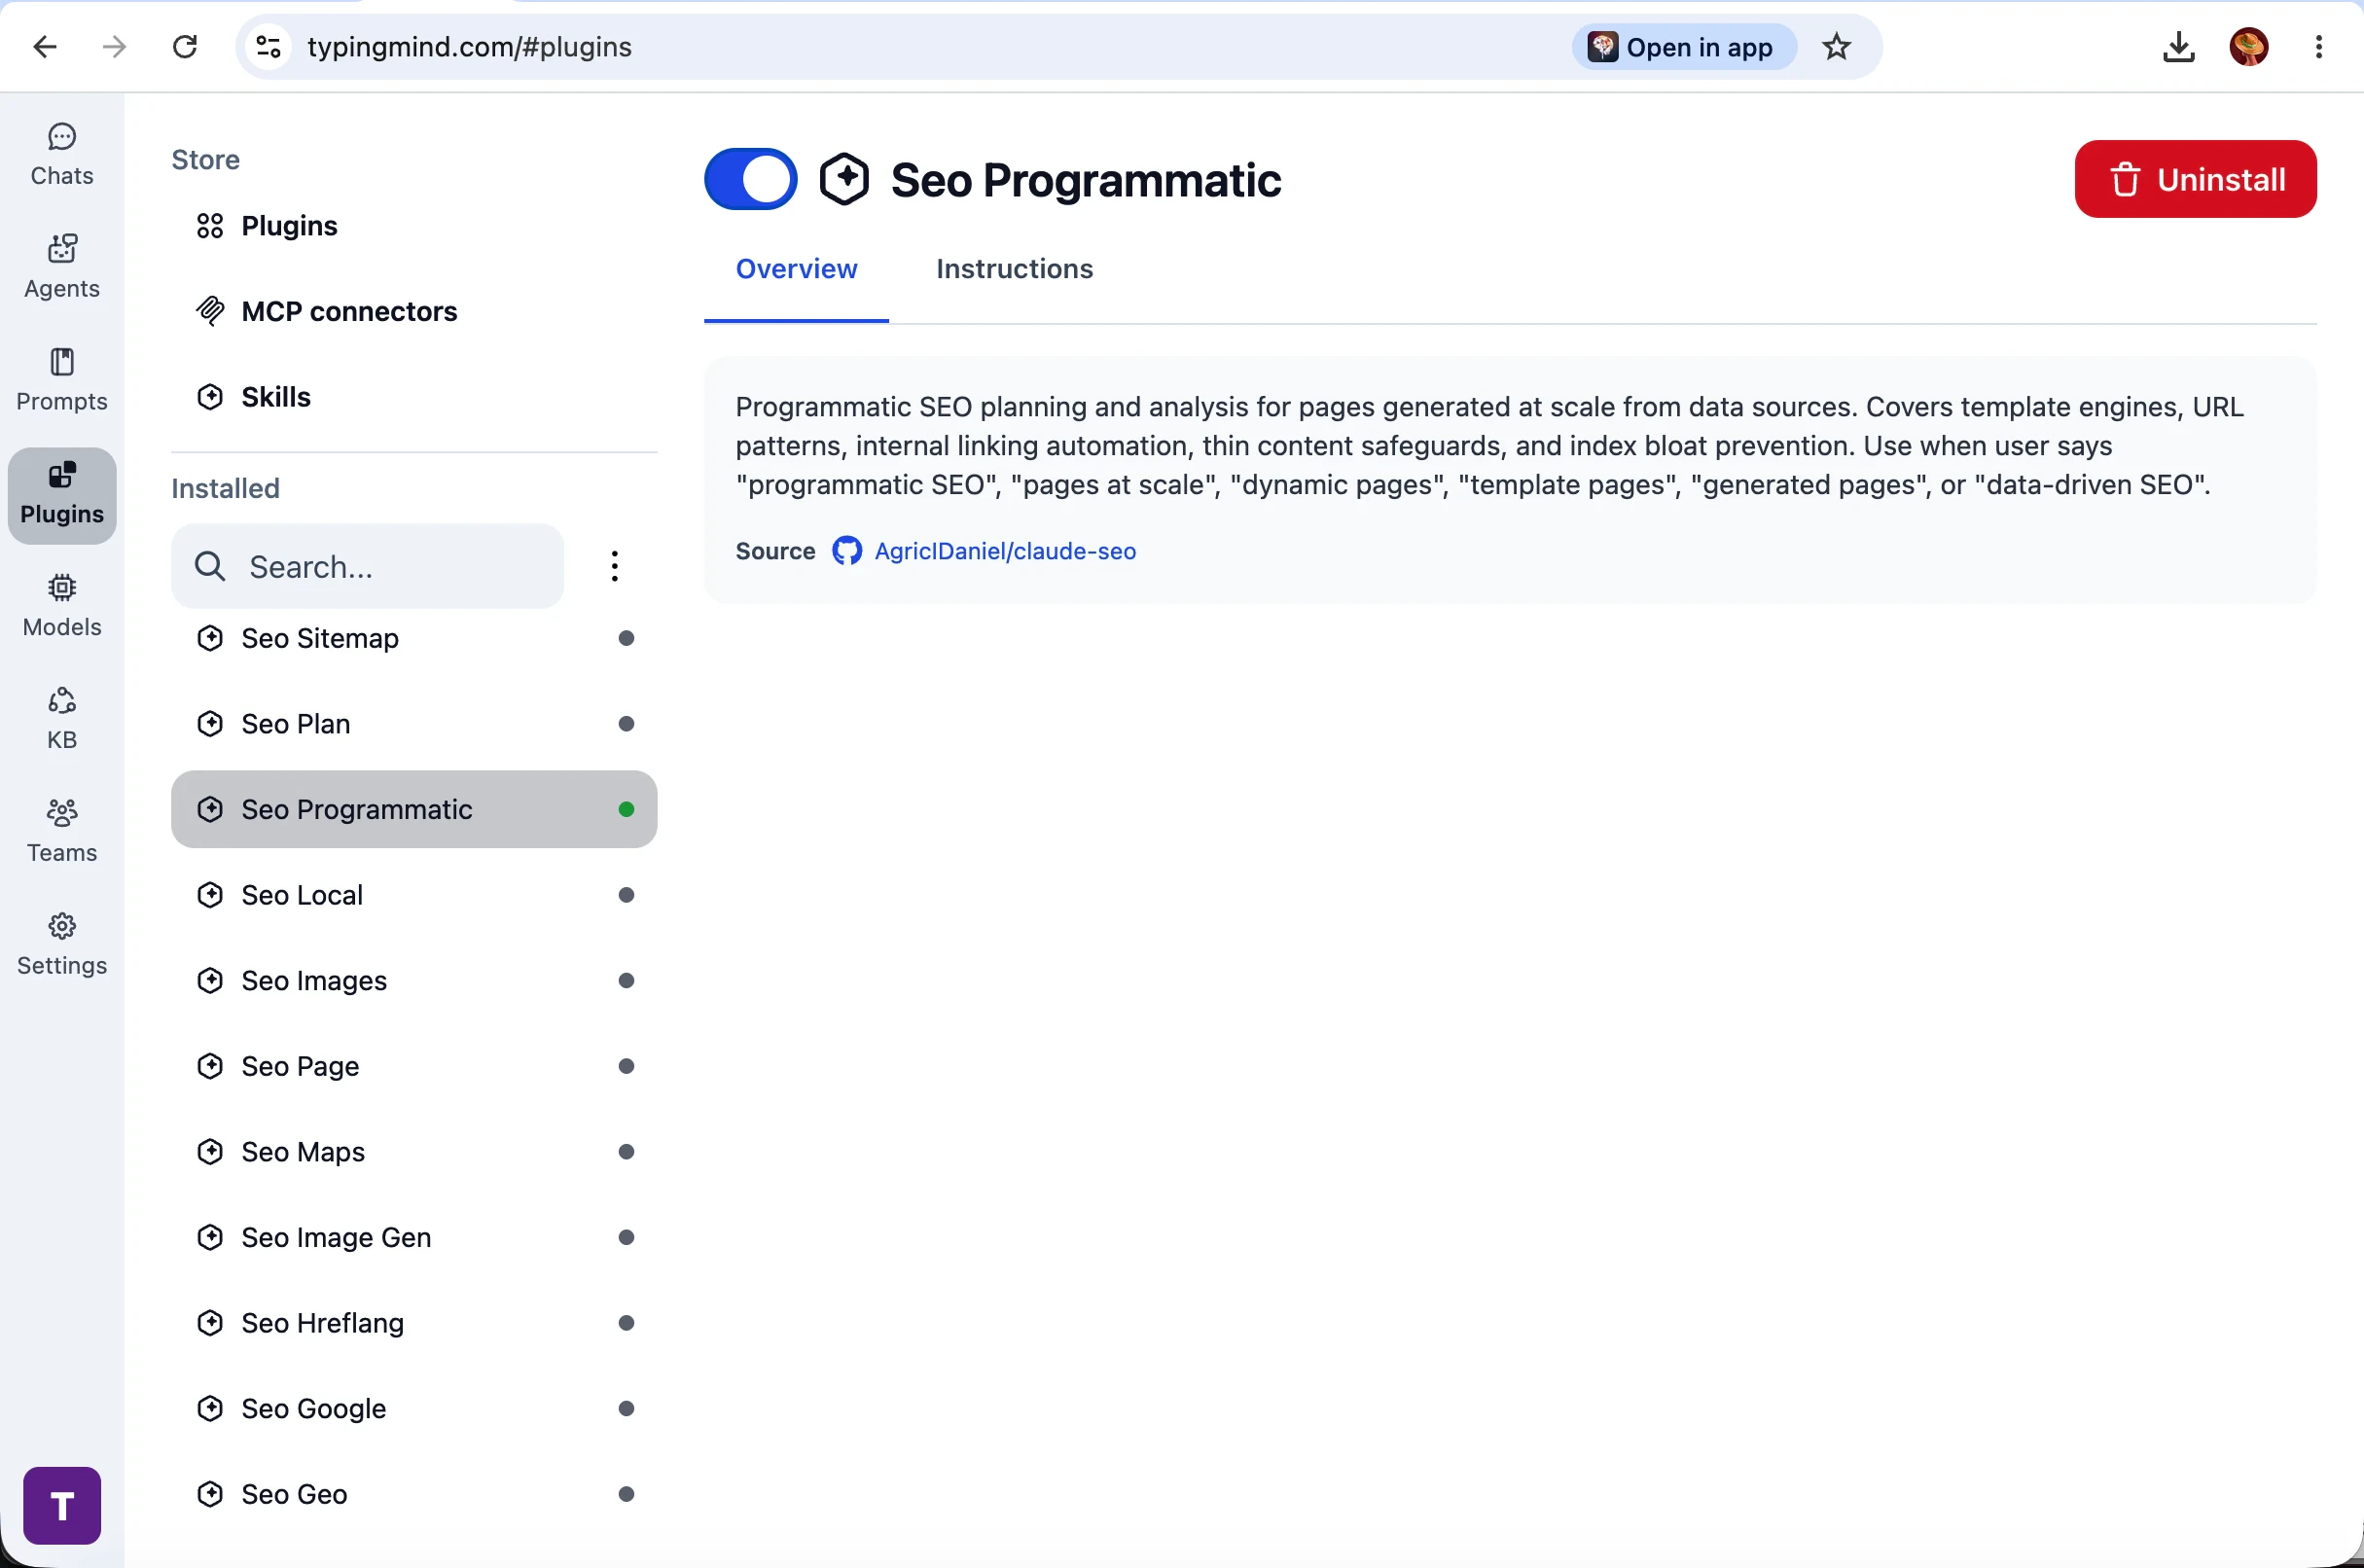Click the GitHub icon next to Source
This screenshot has height=1568, width=2364.
tap(847, 551)
